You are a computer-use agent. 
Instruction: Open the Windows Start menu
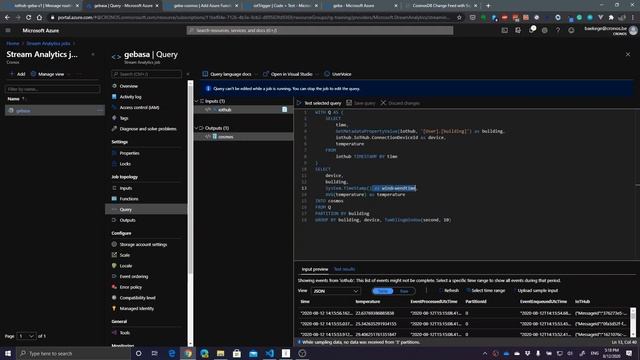click(x=8, y=353)
